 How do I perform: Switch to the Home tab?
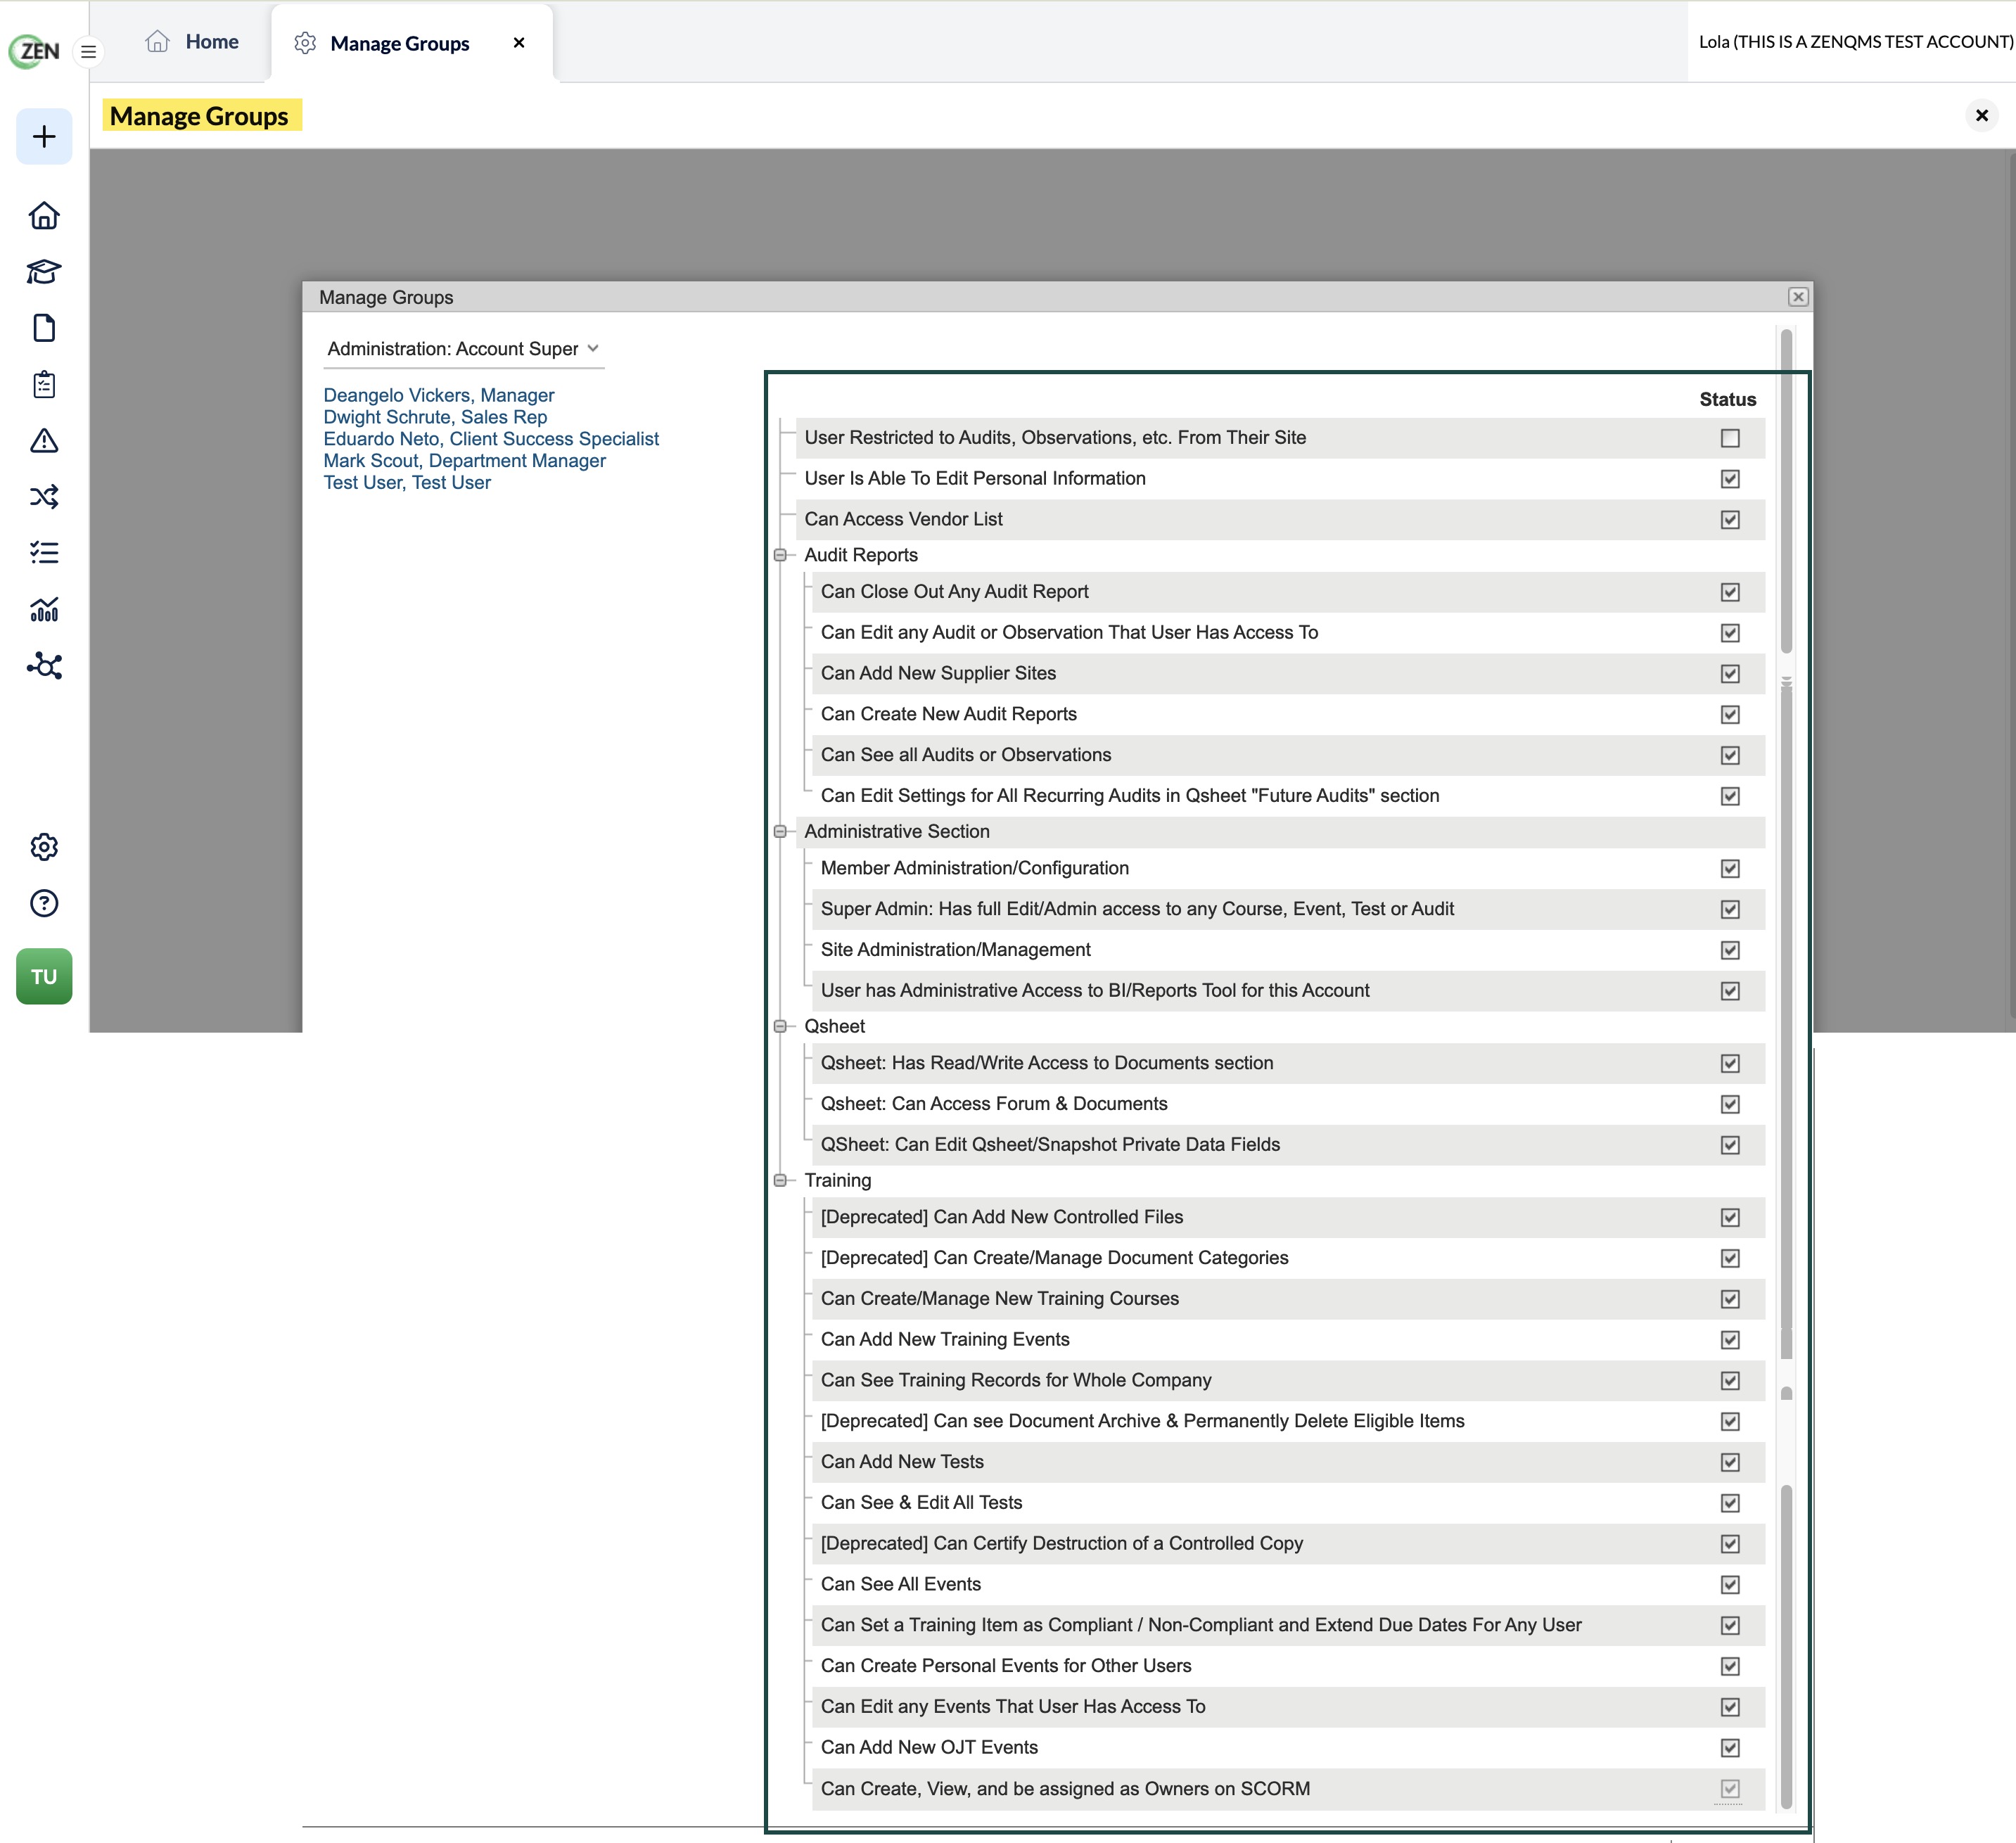pos(192,42)
